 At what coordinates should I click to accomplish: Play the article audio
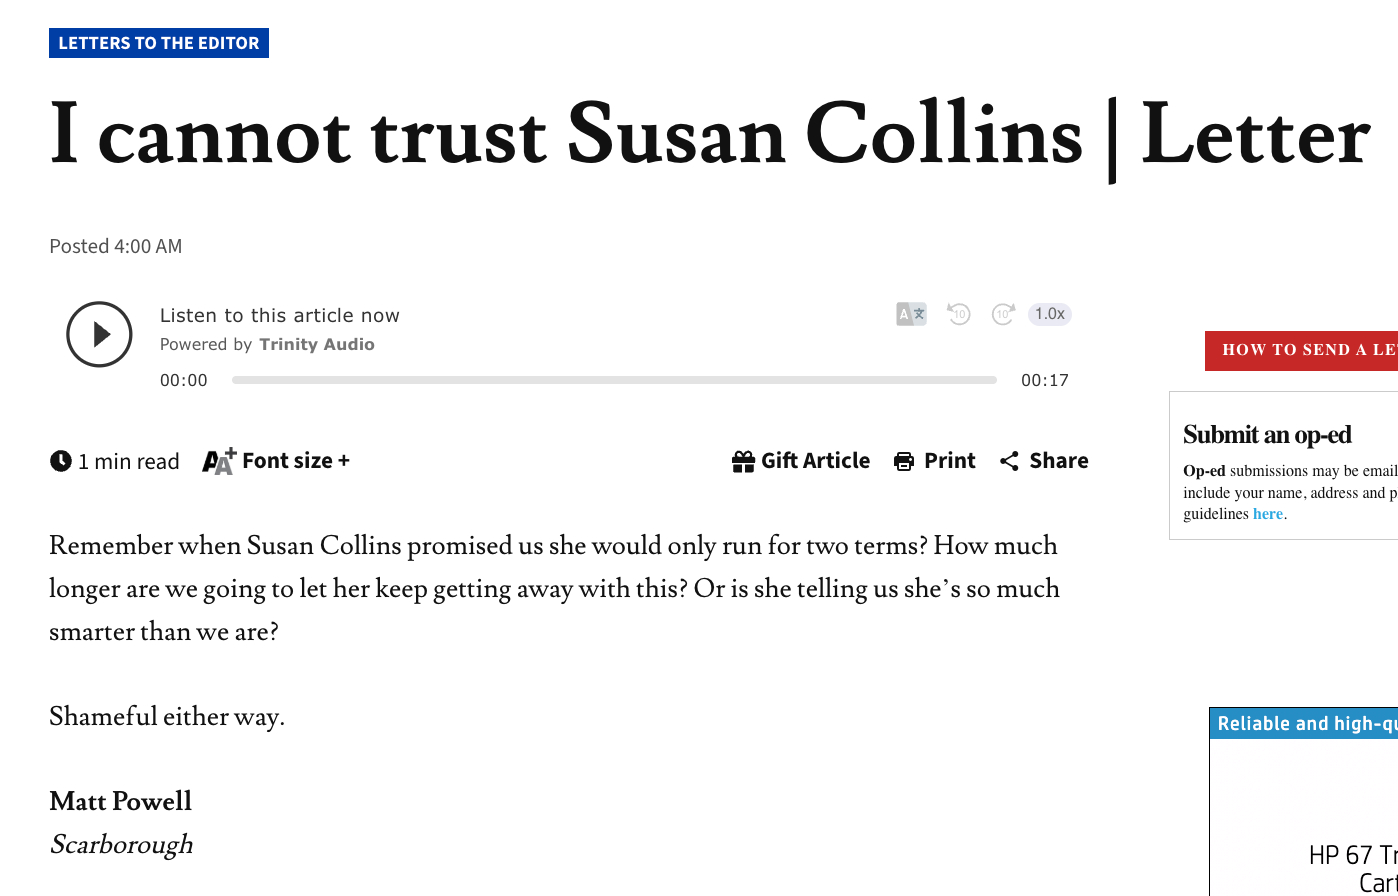pyautogui.click(x=99, y=334)
